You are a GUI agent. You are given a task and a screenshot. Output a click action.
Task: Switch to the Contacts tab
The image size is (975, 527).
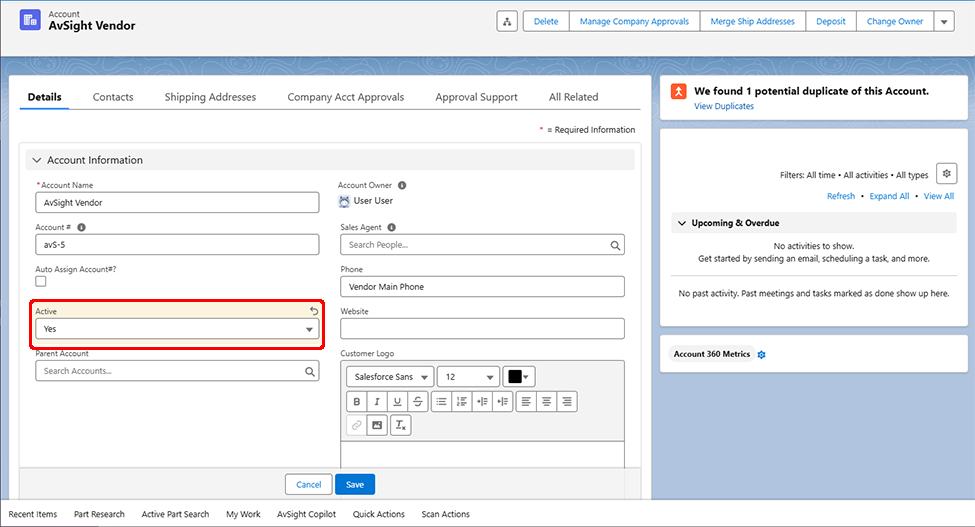point(113,97)
